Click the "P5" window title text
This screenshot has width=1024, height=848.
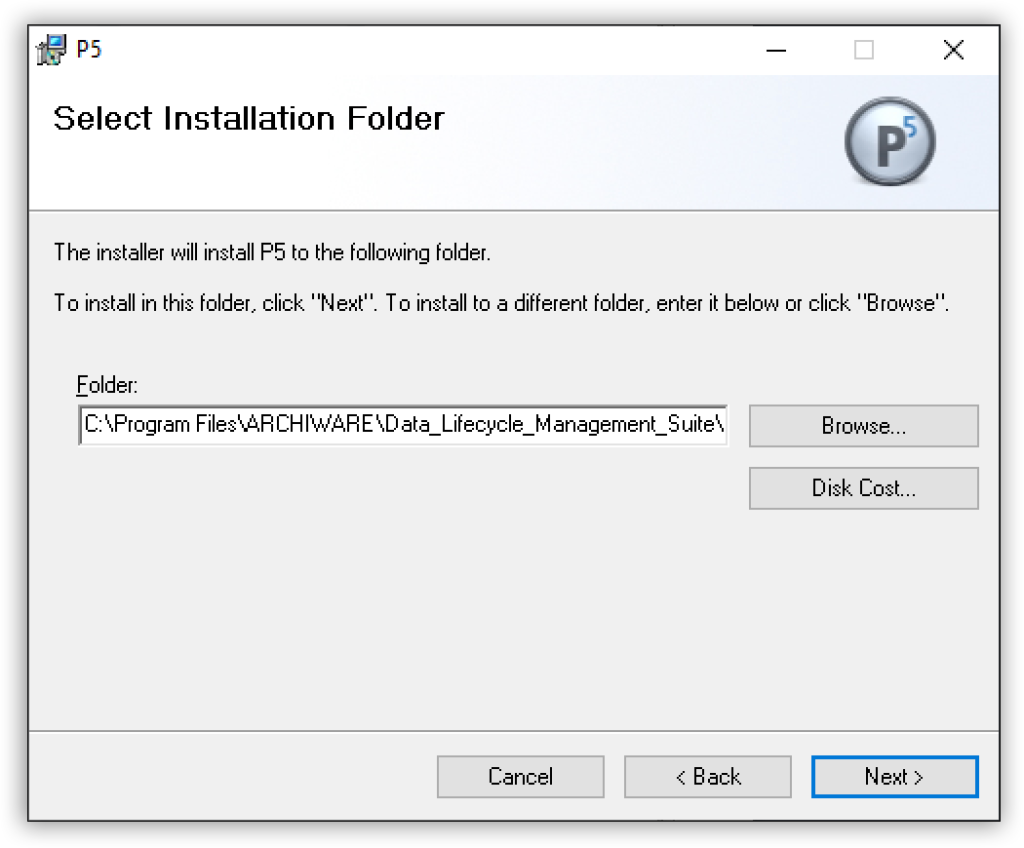click(x=89, y=50)
